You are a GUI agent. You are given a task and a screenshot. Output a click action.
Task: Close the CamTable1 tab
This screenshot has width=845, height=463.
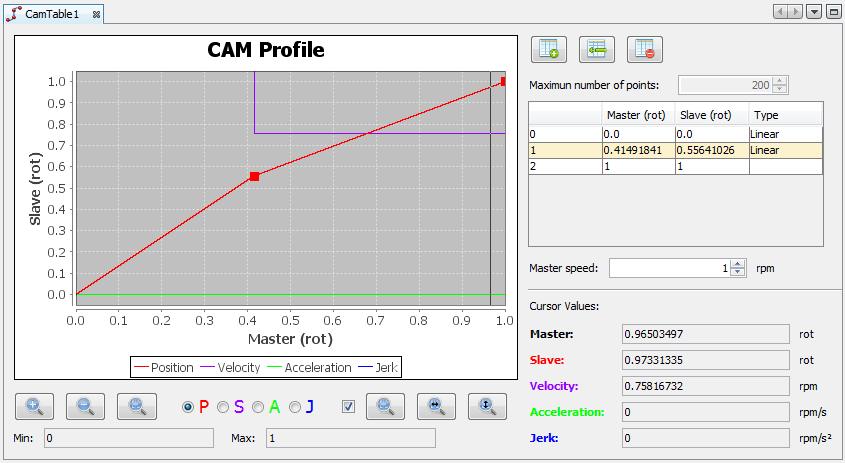click(x=96, y=15)
